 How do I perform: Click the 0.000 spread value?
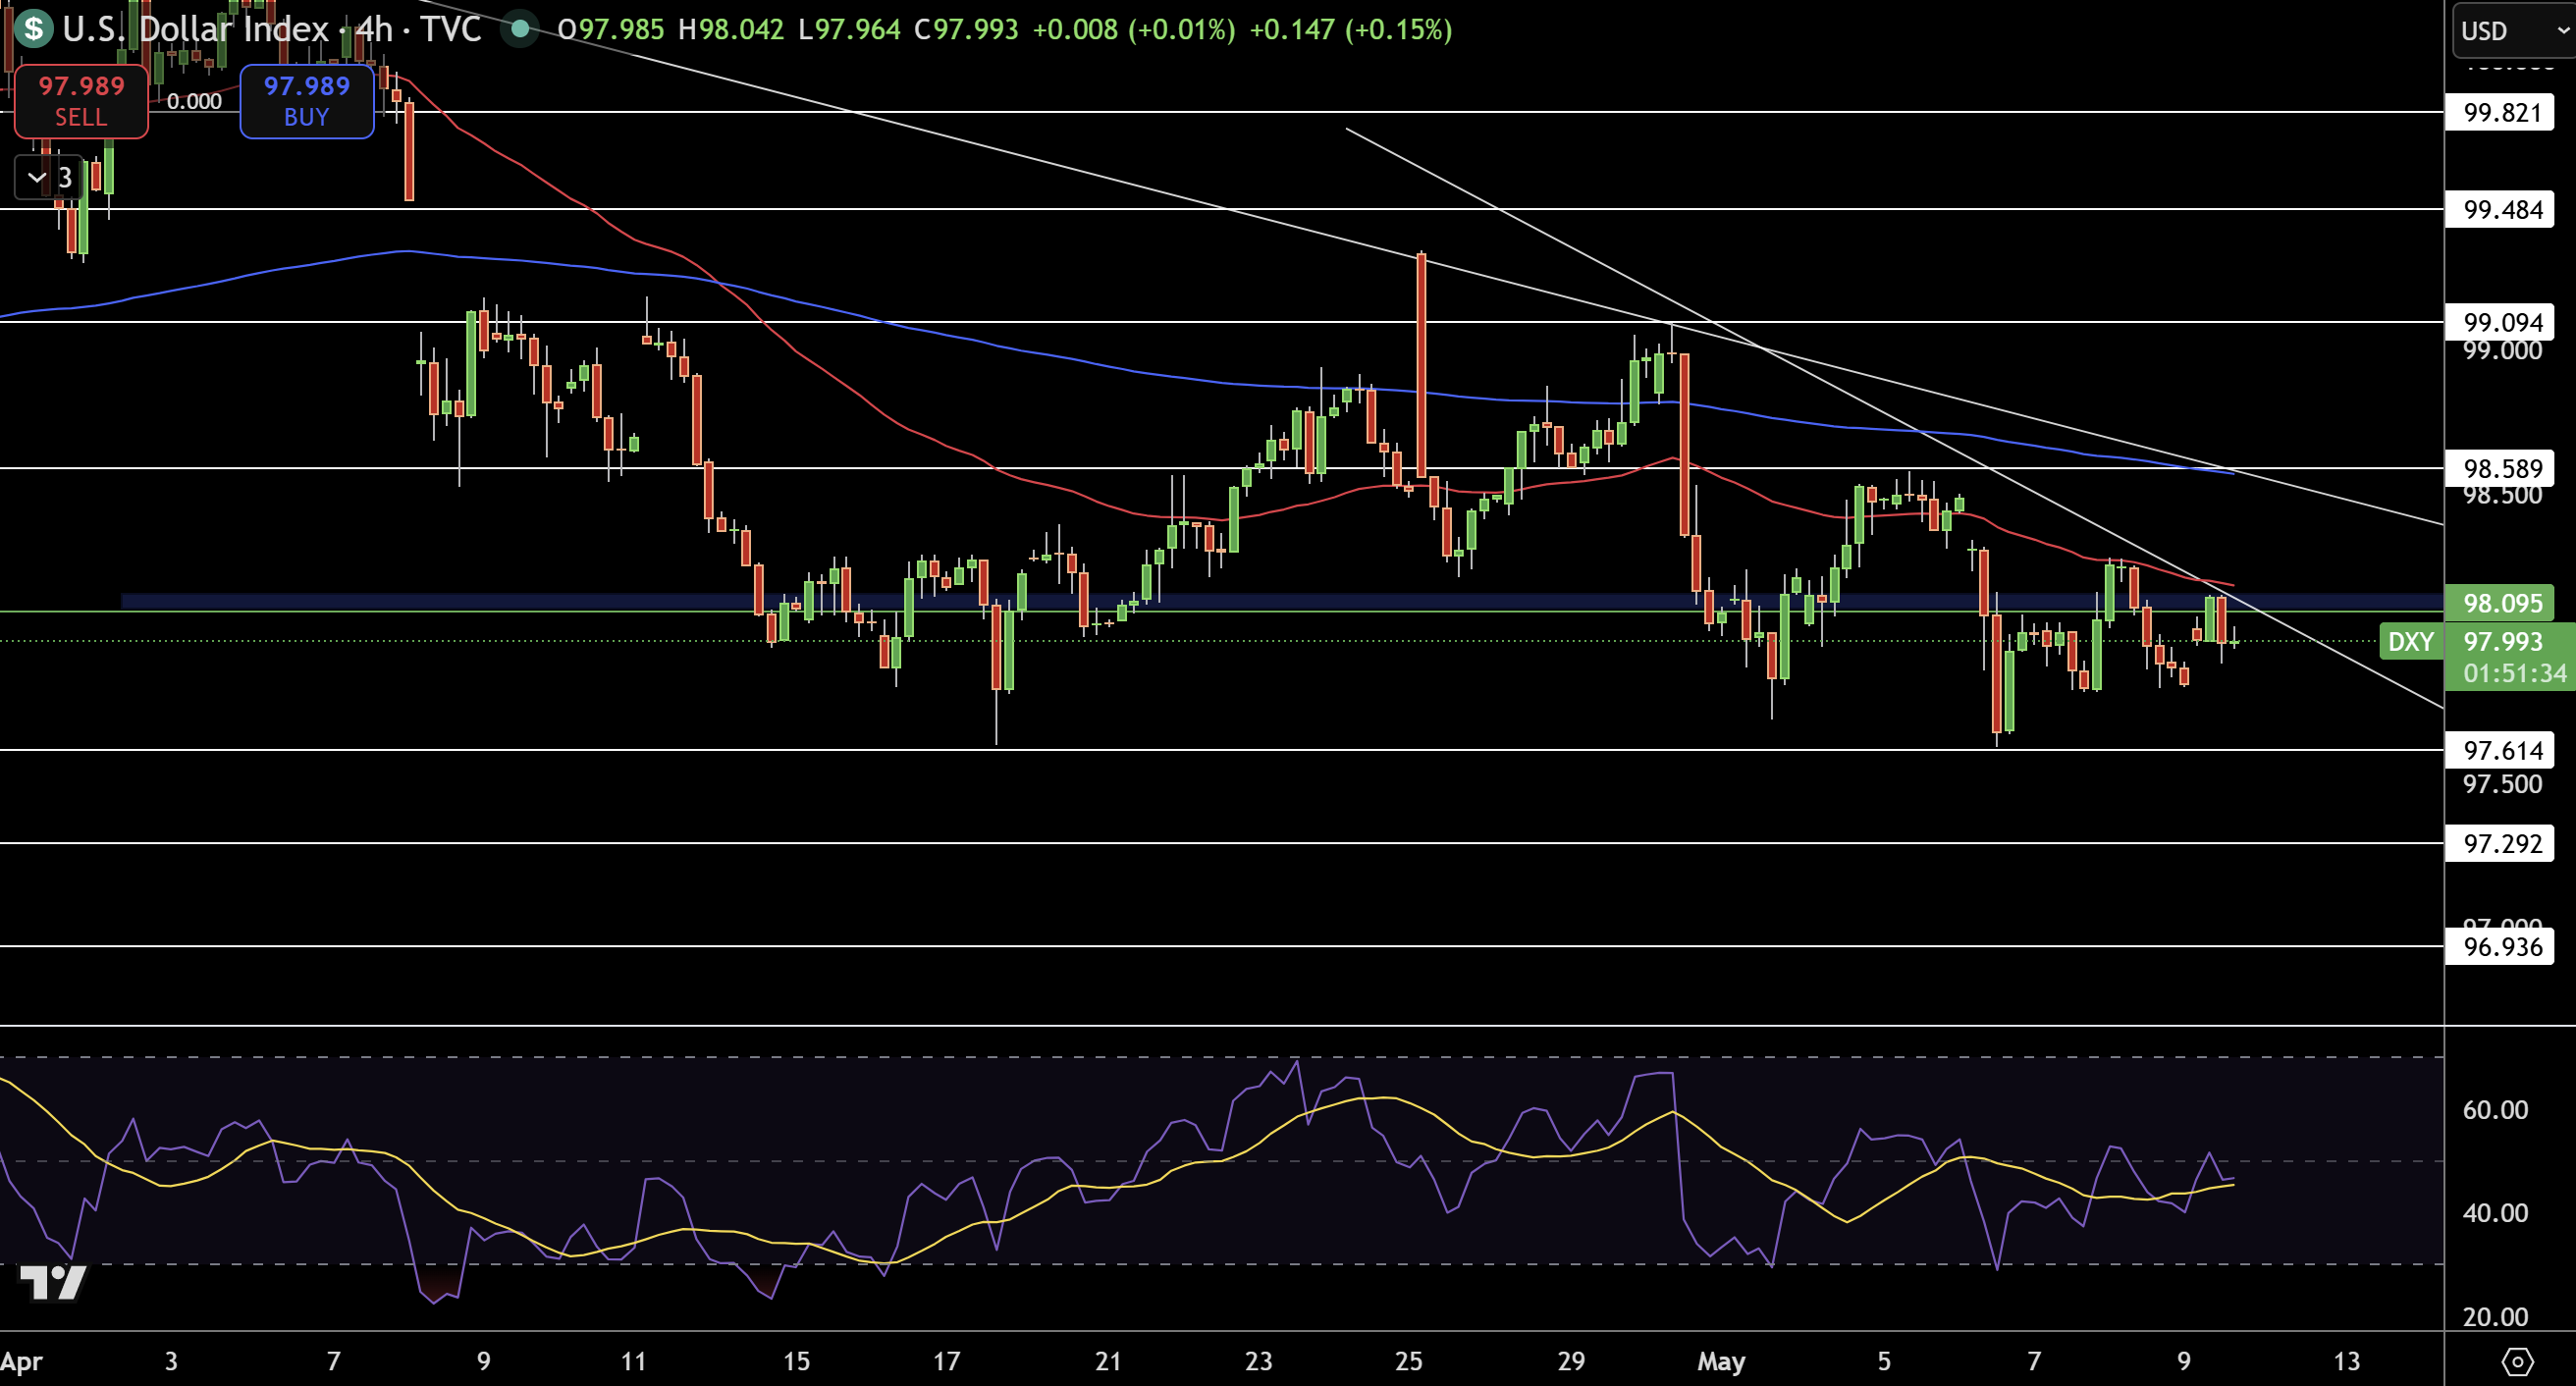194,101
